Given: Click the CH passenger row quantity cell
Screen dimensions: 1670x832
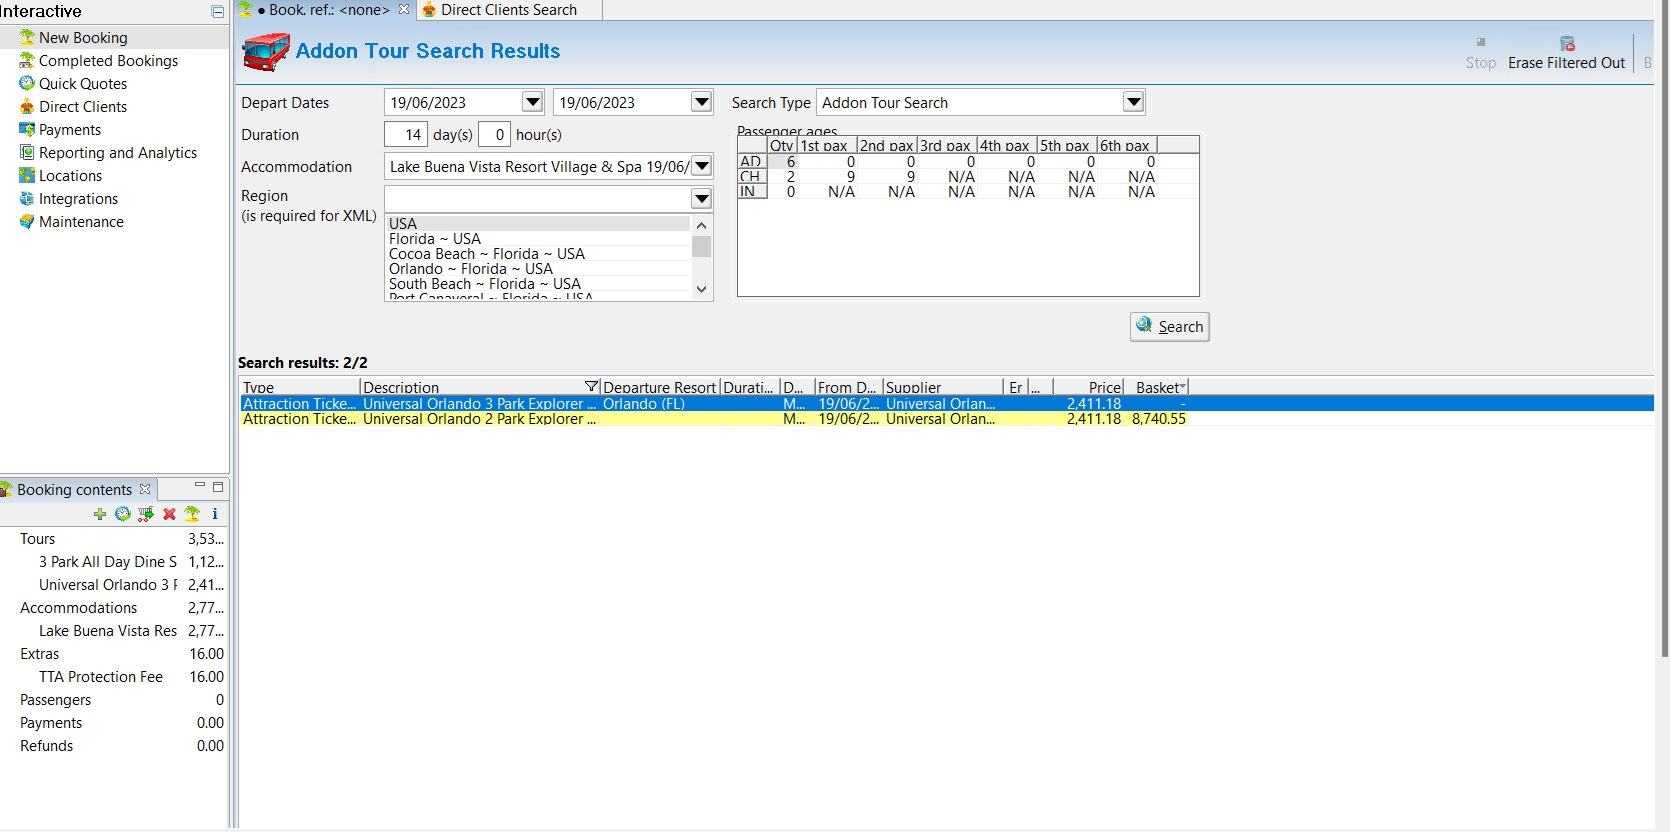Looking at the screenshot, I should (783, 176).
